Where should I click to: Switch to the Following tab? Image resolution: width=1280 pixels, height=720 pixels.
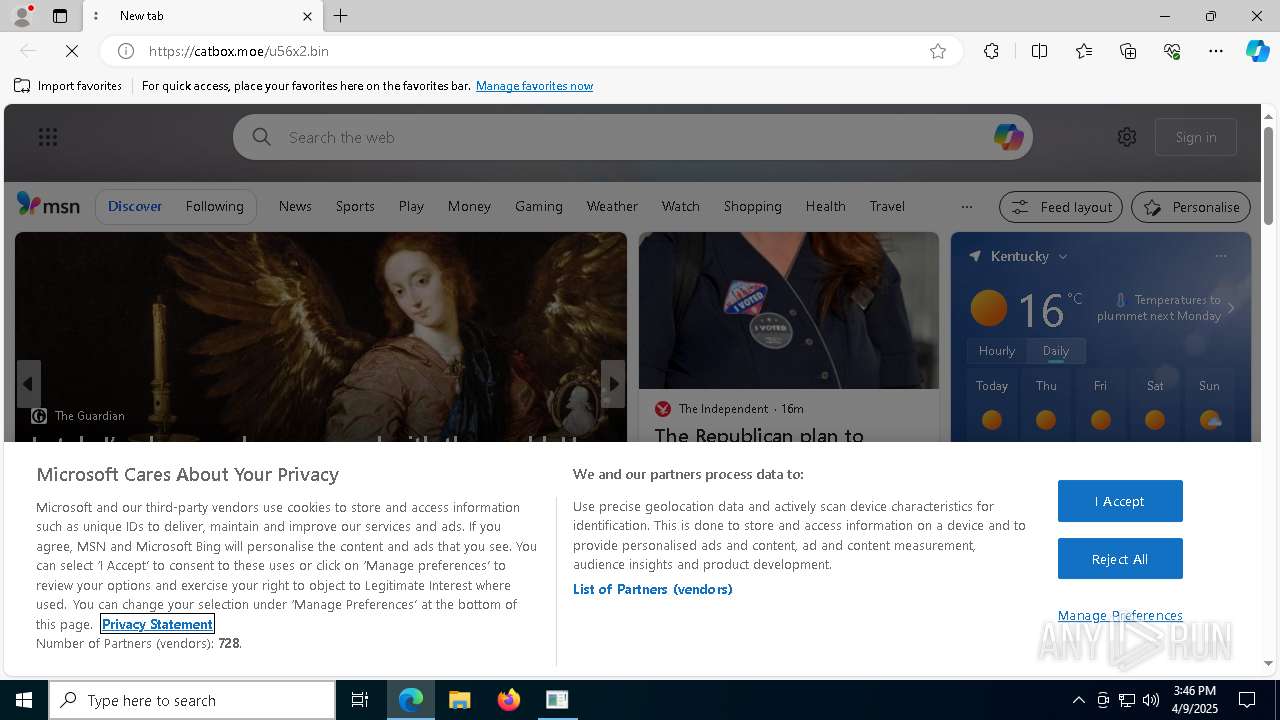pyautogui.click(x=215, y=206)
